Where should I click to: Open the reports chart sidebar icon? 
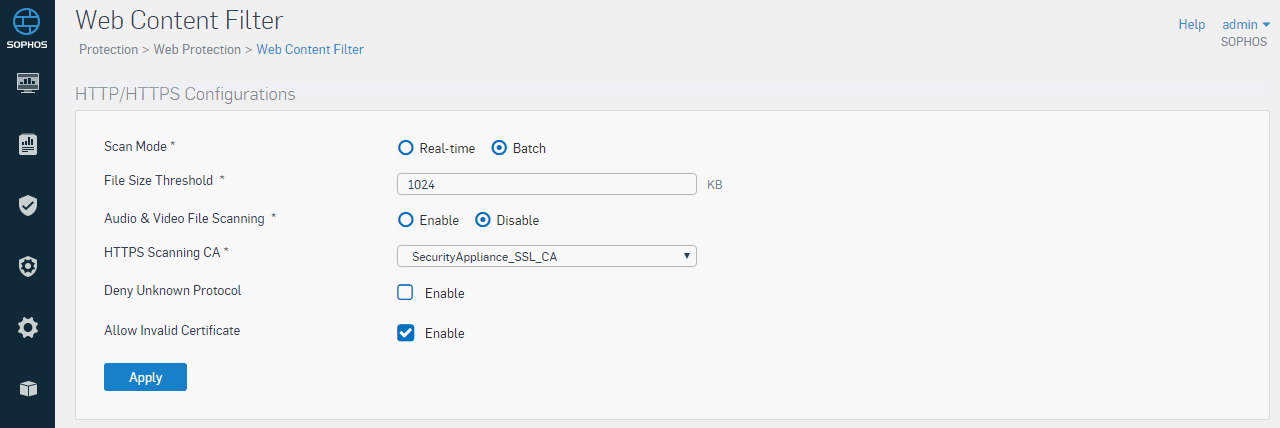[x=28, y=144]
